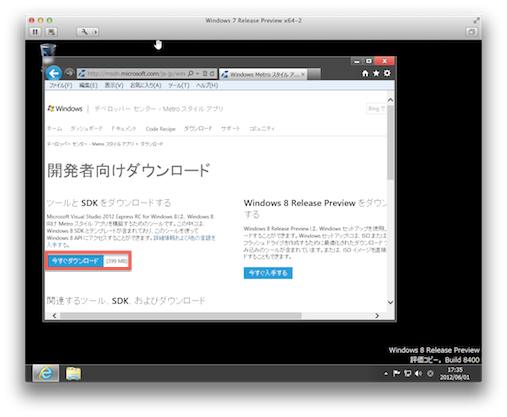507x417 pixels.
Task: Click the 今すぐダウンロード button
Action: pyautogui.click(x=75, y=261)
